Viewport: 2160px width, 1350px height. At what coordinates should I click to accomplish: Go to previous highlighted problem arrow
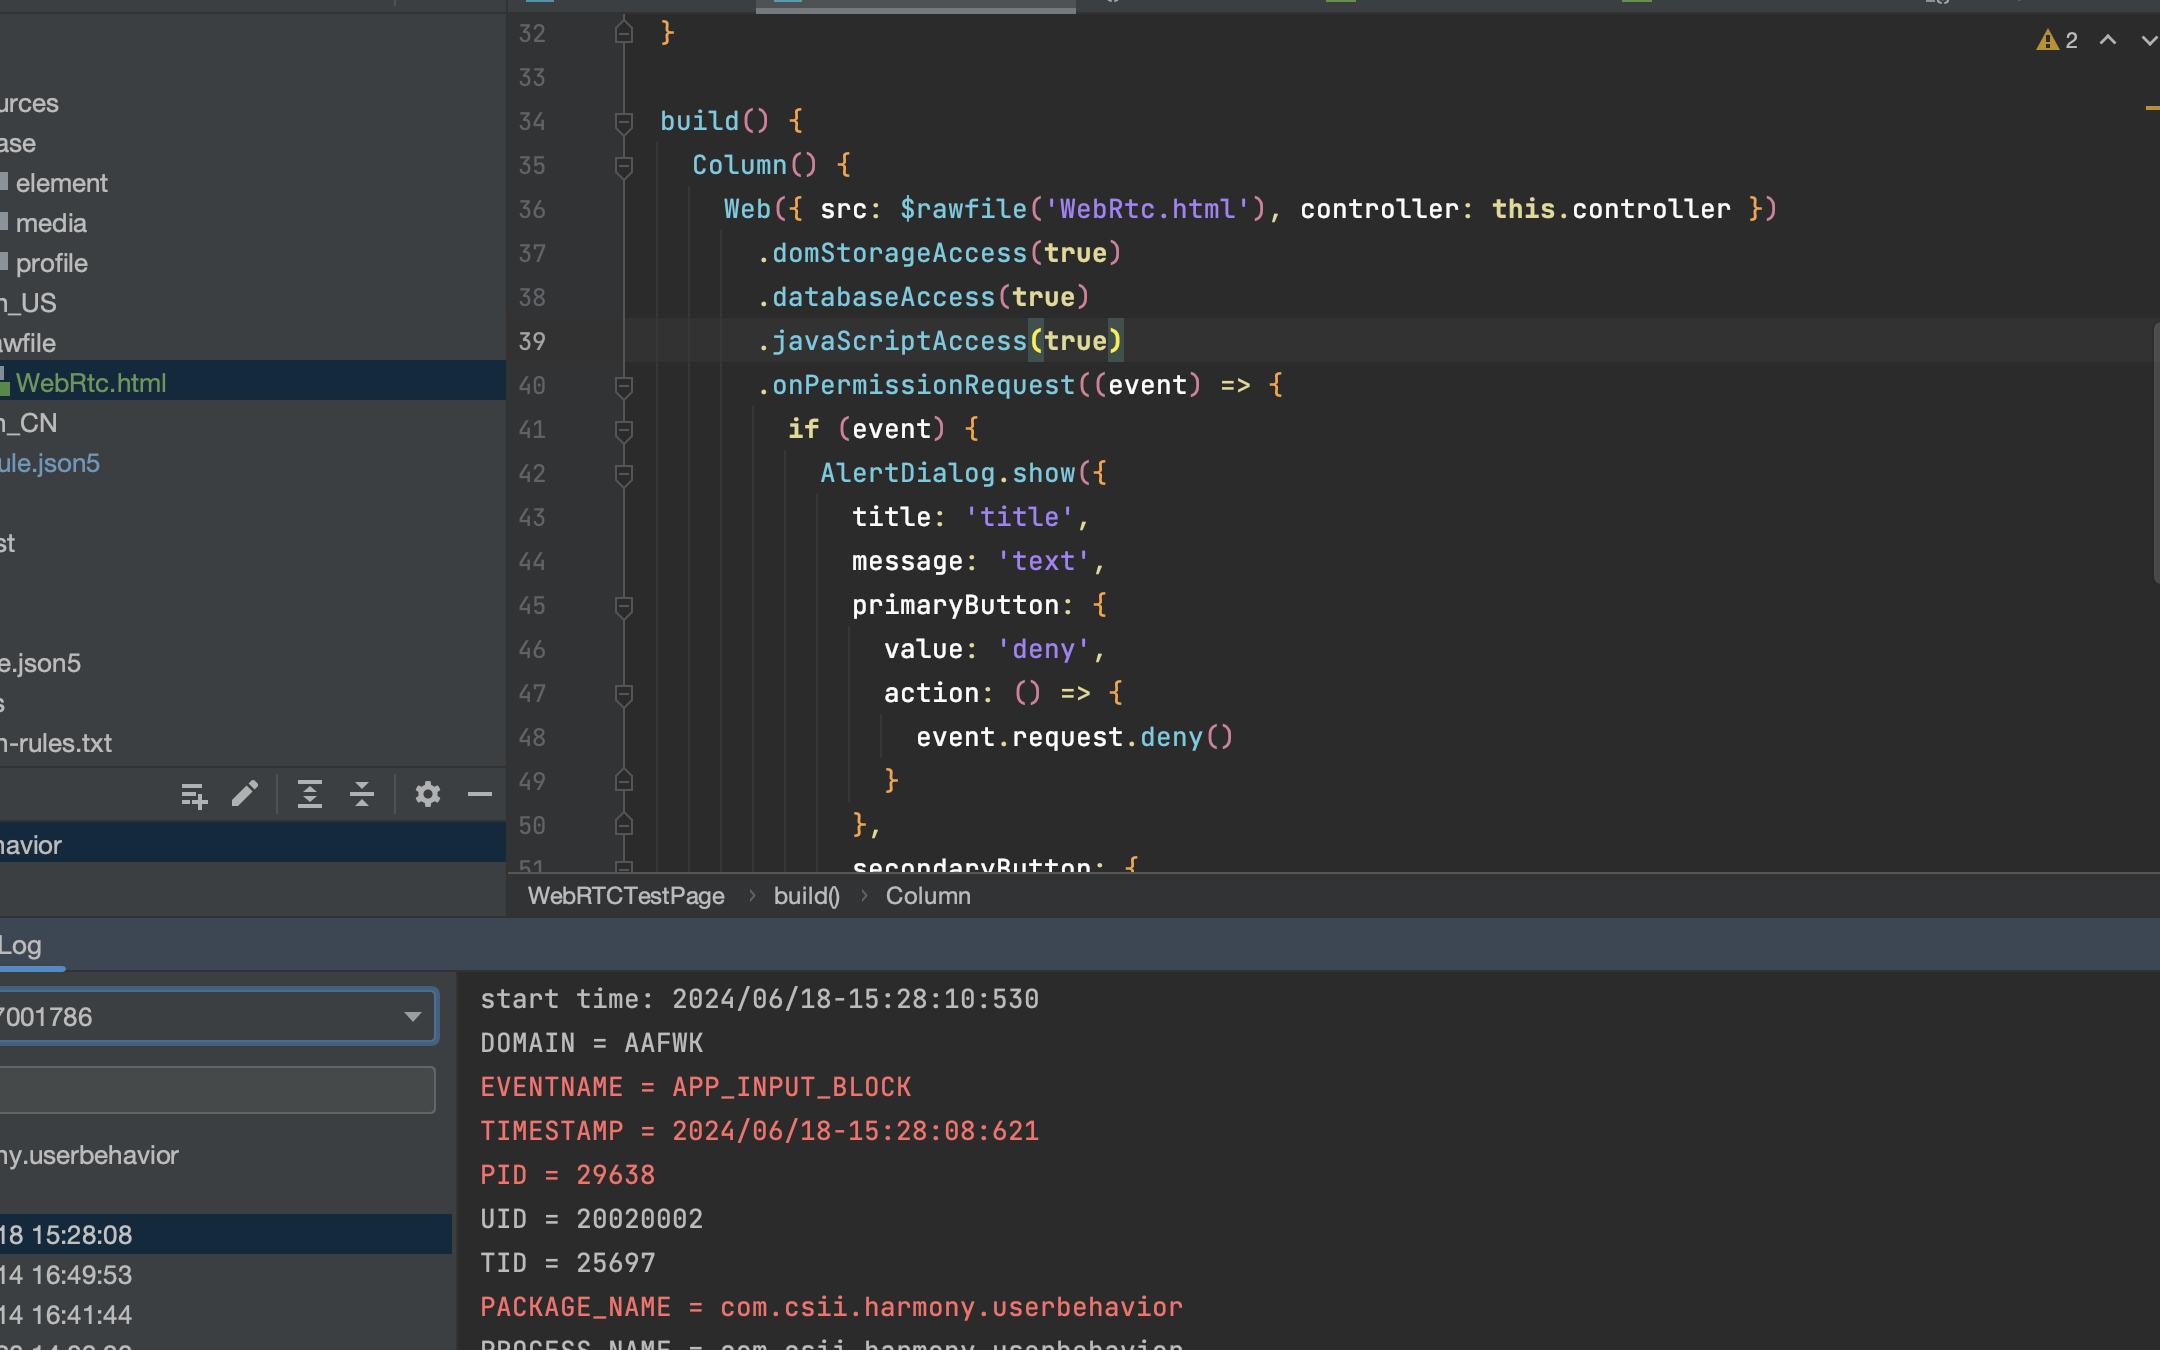point(2108,40)
